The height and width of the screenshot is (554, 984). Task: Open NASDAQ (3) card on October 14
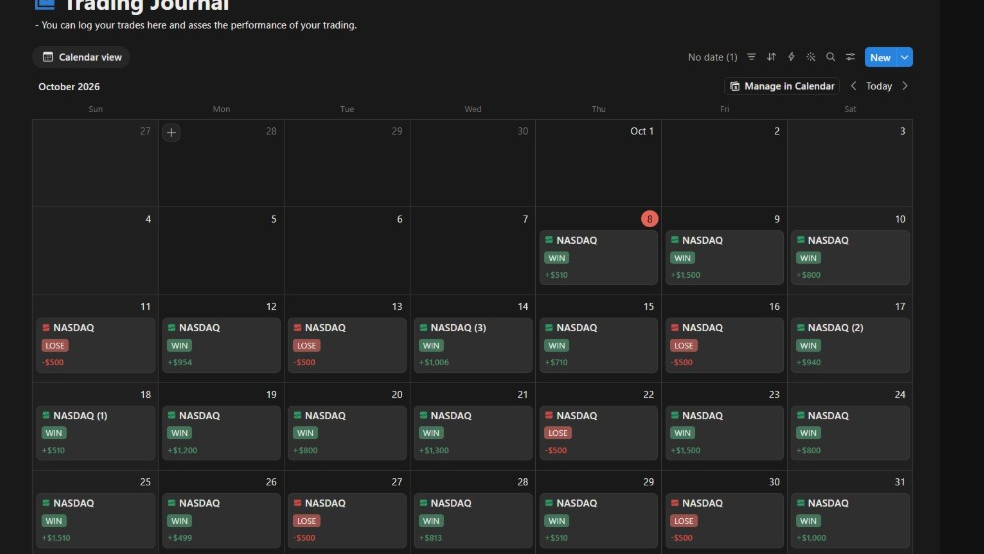[473, 345]
